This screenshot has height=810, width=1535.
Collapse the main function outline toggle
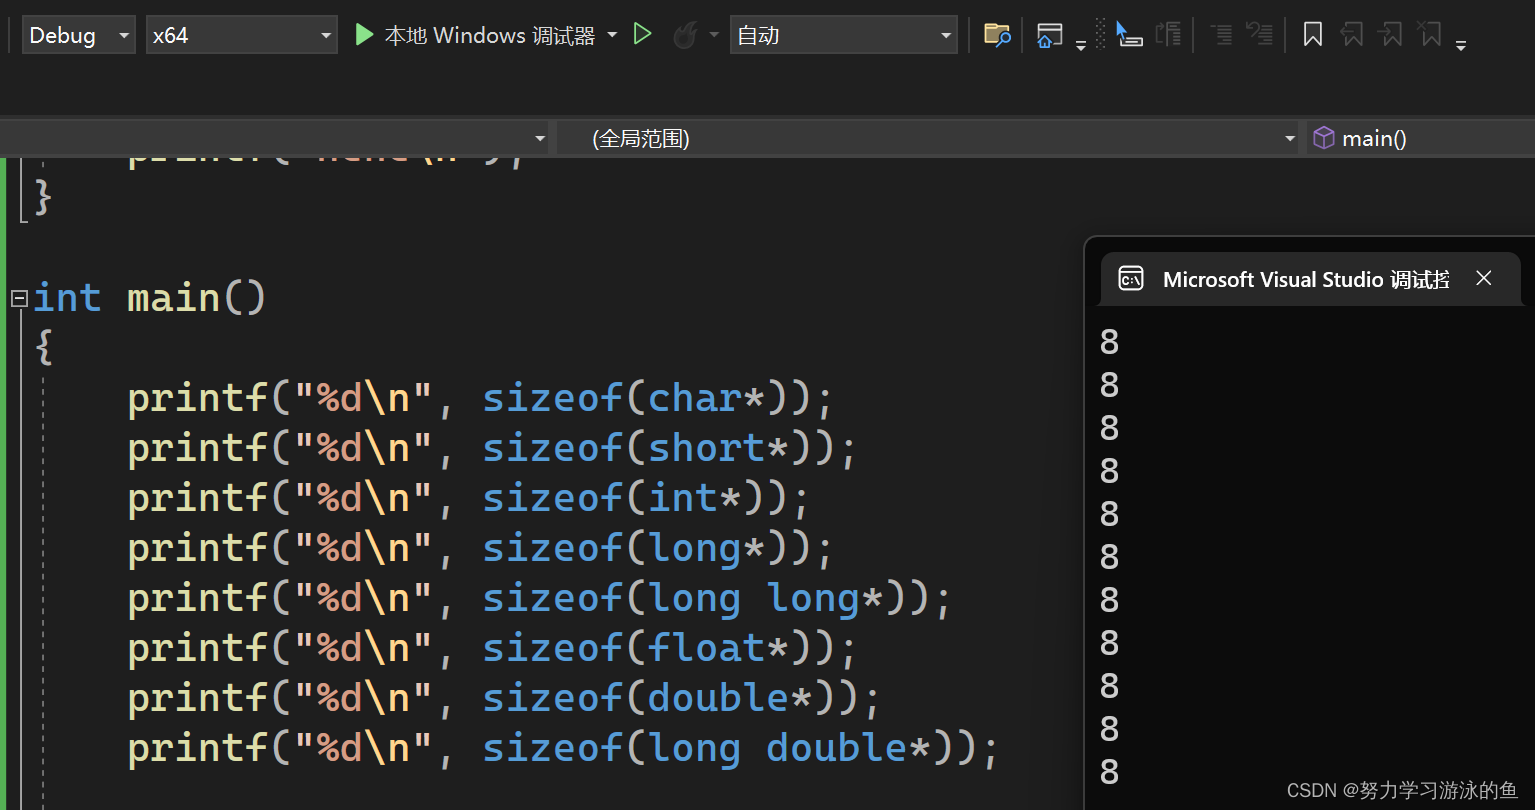19,298
